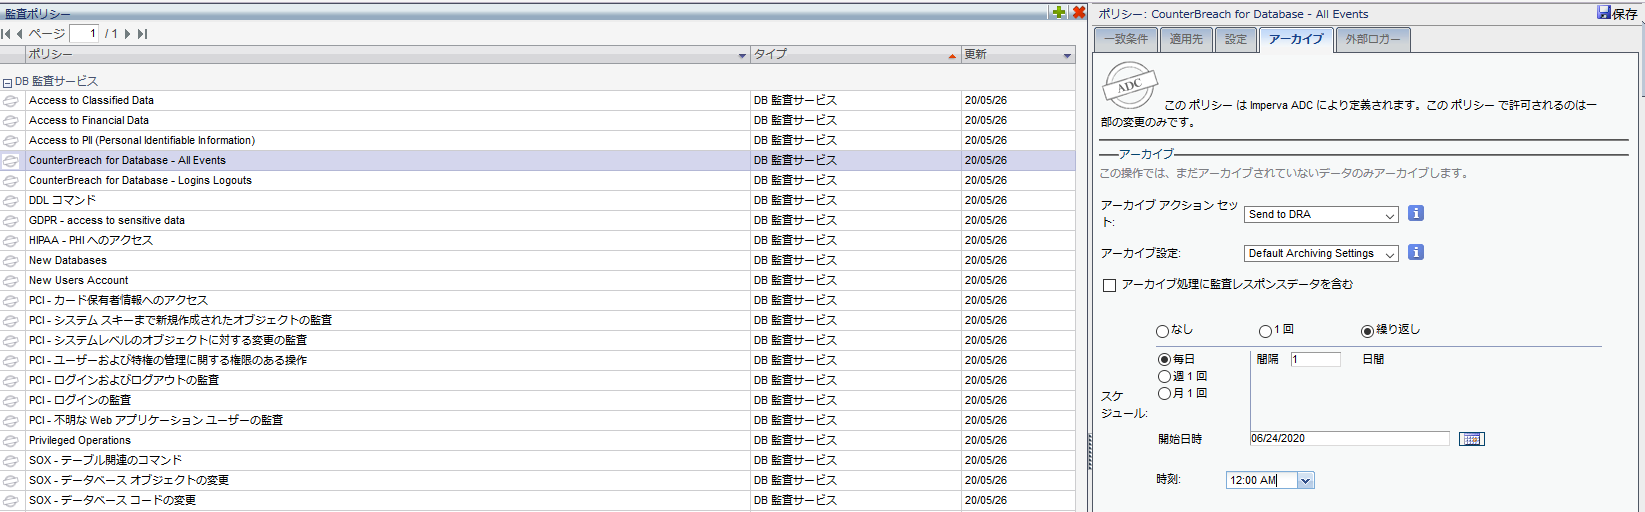The image size is (1645, 512).
Task: Open info icon next to Default Archiving Settings
Action: pos(1415,252)
